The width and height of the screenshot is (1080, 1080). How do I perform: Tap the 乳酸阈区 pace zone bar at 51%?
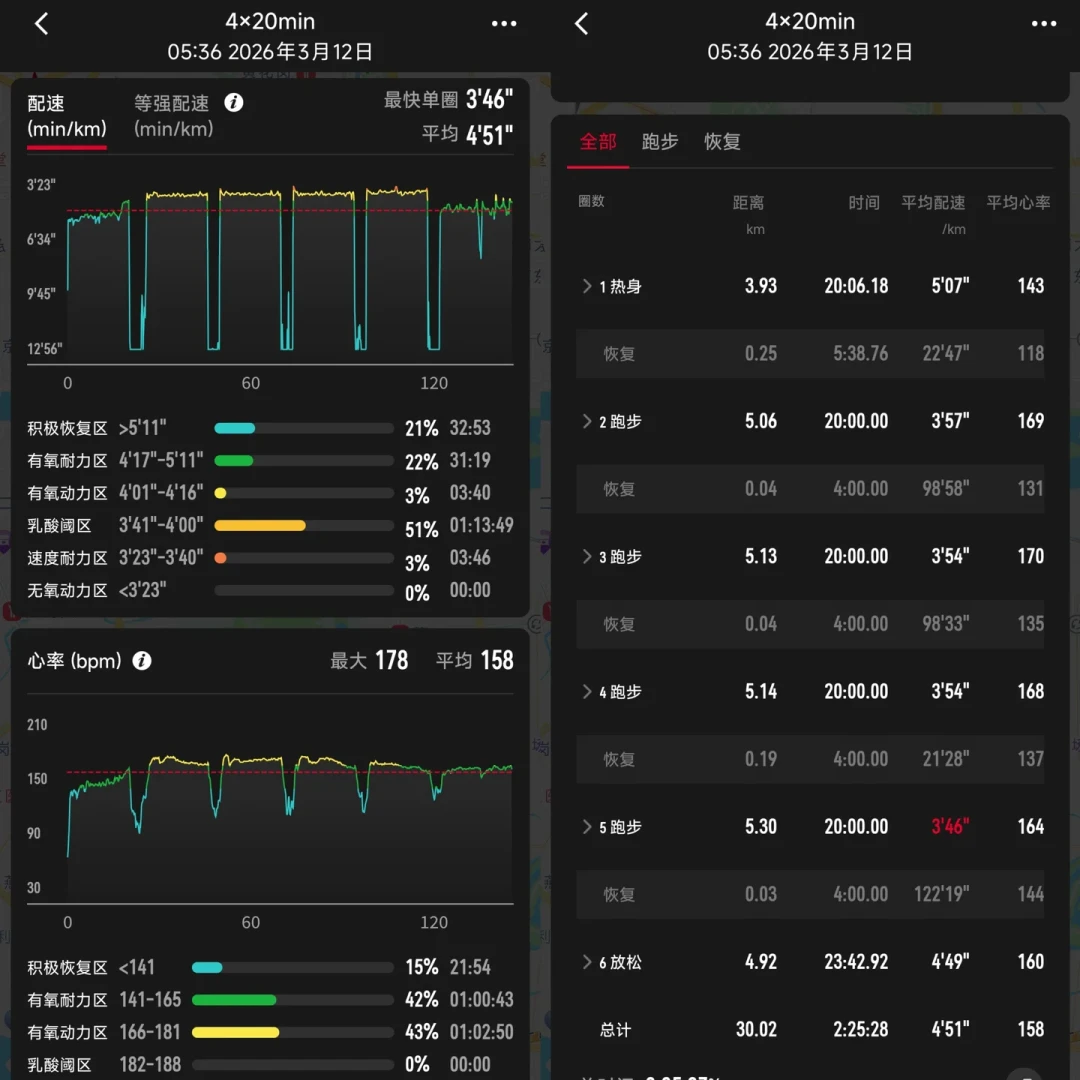[x=304, y=526]
